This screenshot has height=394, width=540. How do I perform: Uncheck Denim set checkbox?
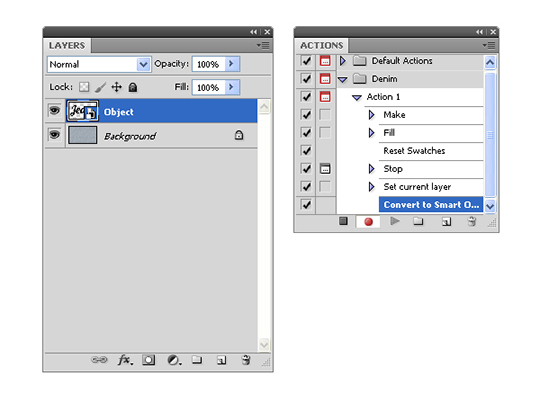tap(306, 79)
